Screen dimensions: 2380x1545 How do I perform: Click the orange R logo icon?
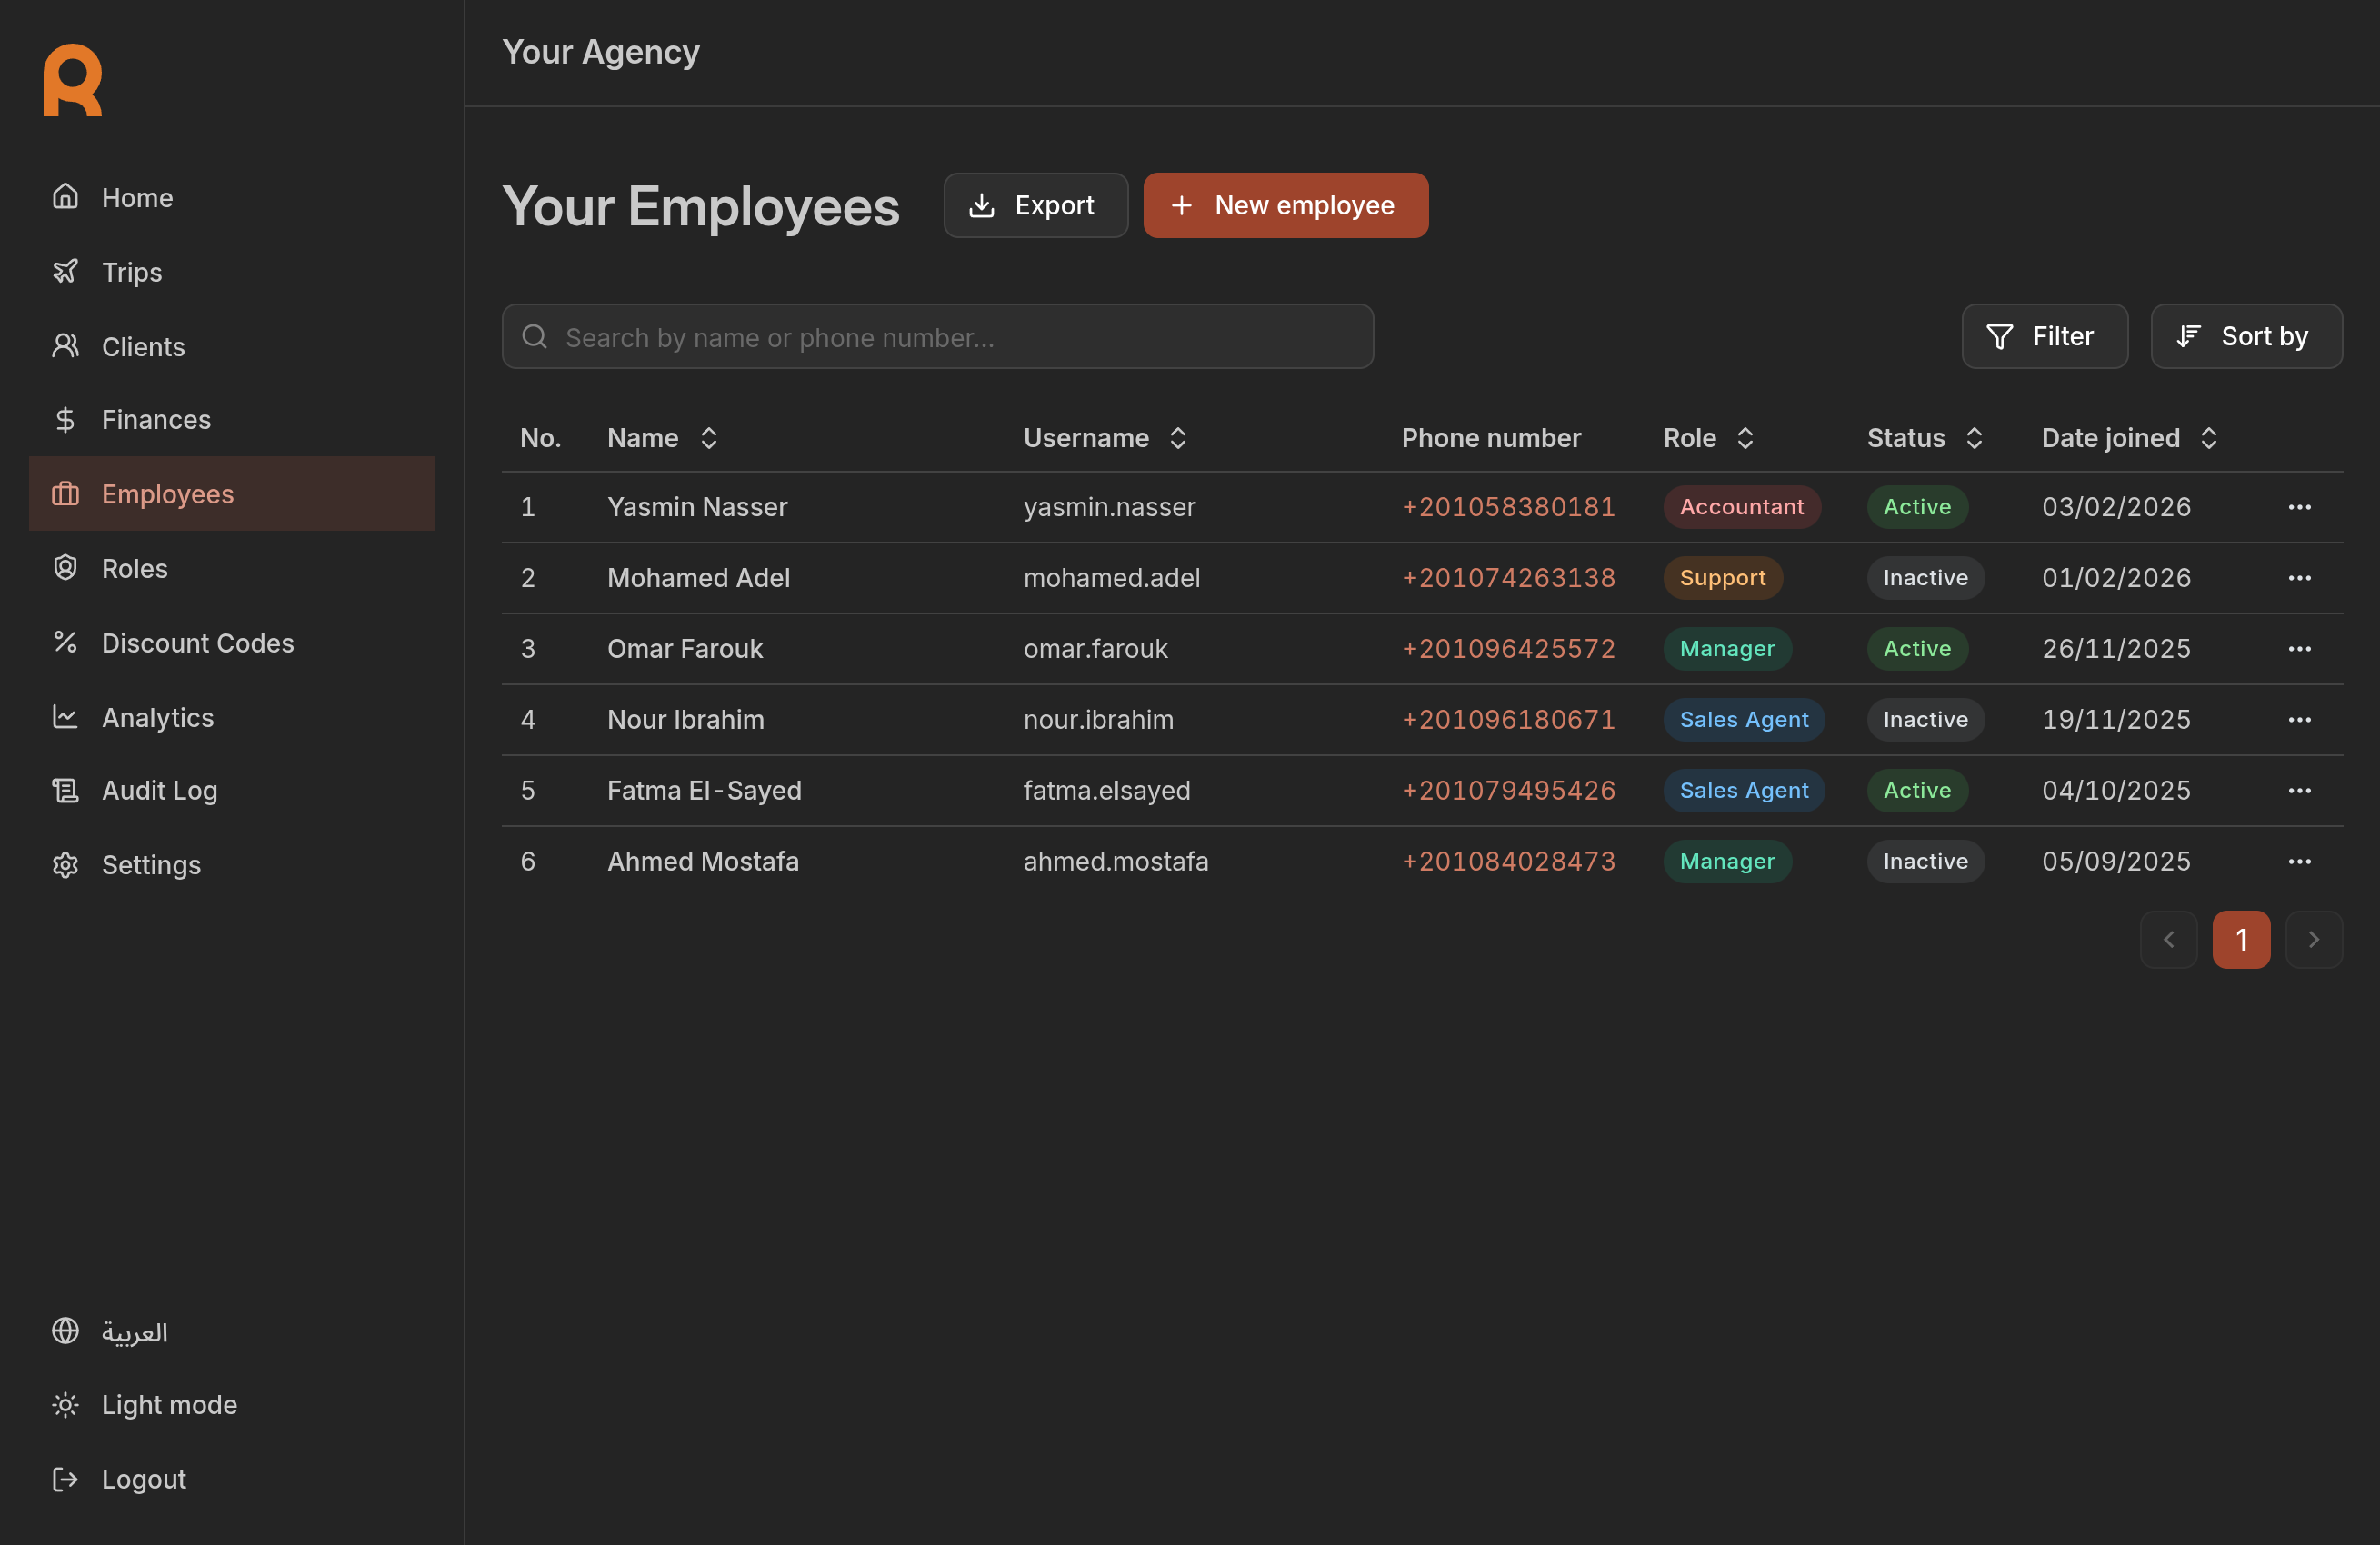point(72,80)
